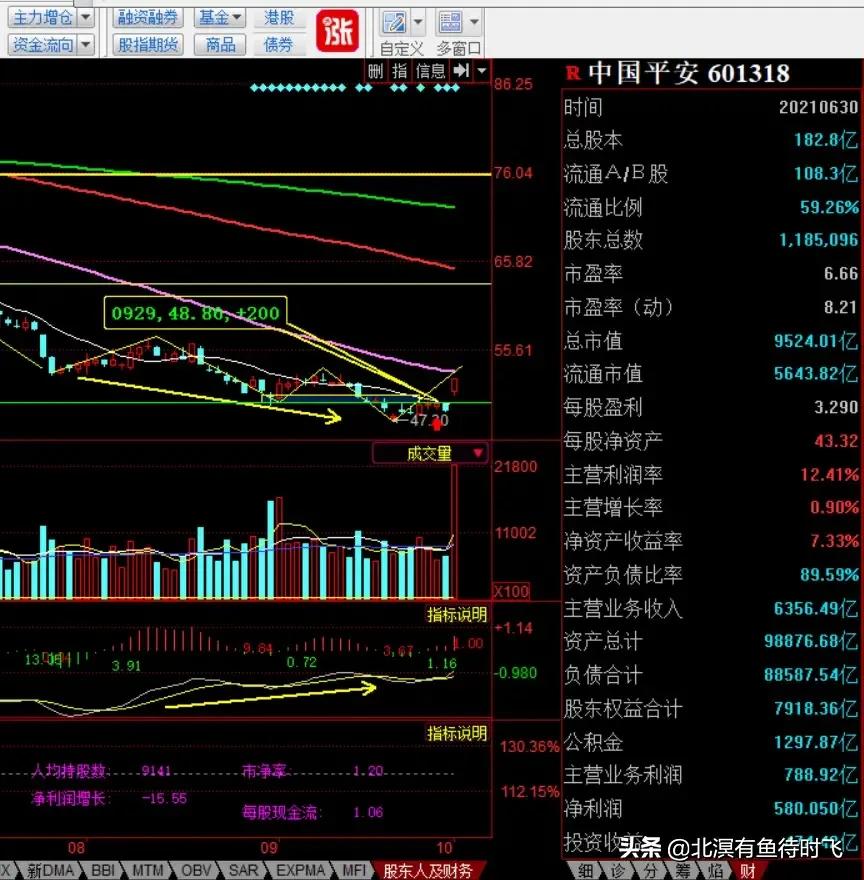Switch to the SAR indicator tab
Image resolution: width=864 pixels, height=880 pixels.
pyautogui.click(x=243, y=870)
